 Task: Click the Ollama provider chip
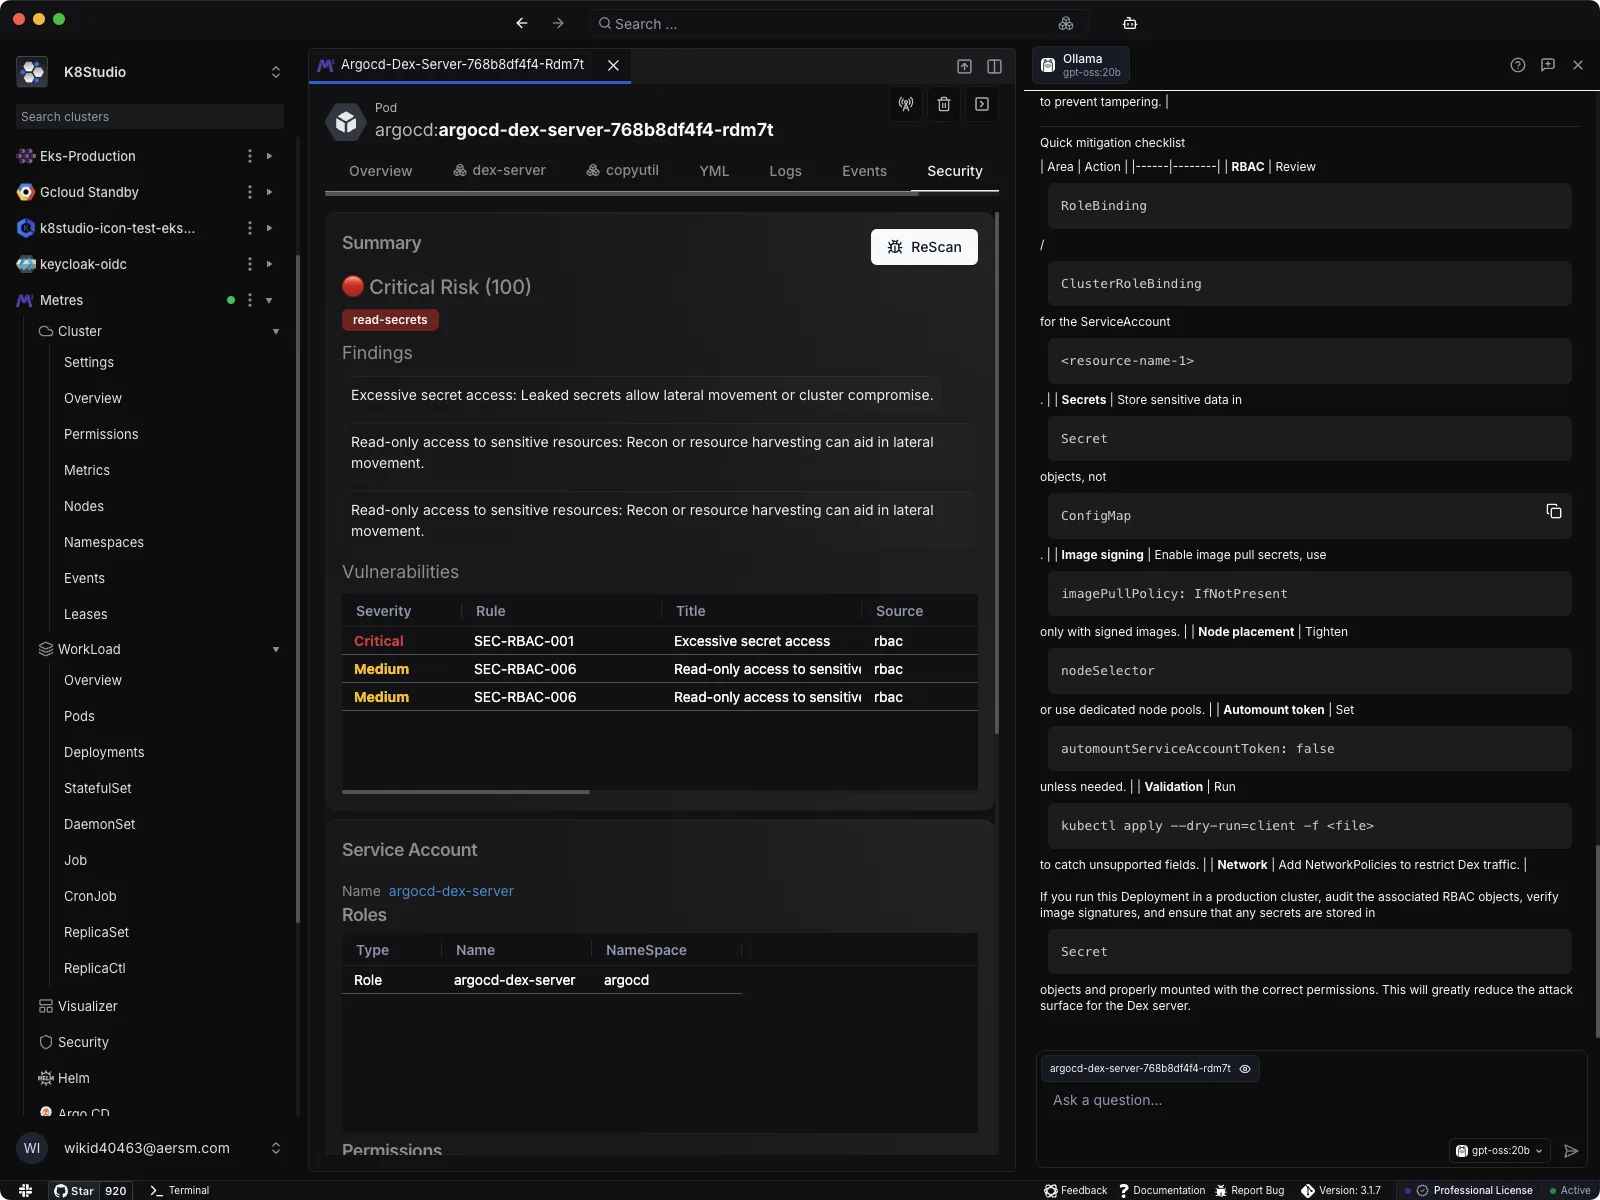[1081, 65]
